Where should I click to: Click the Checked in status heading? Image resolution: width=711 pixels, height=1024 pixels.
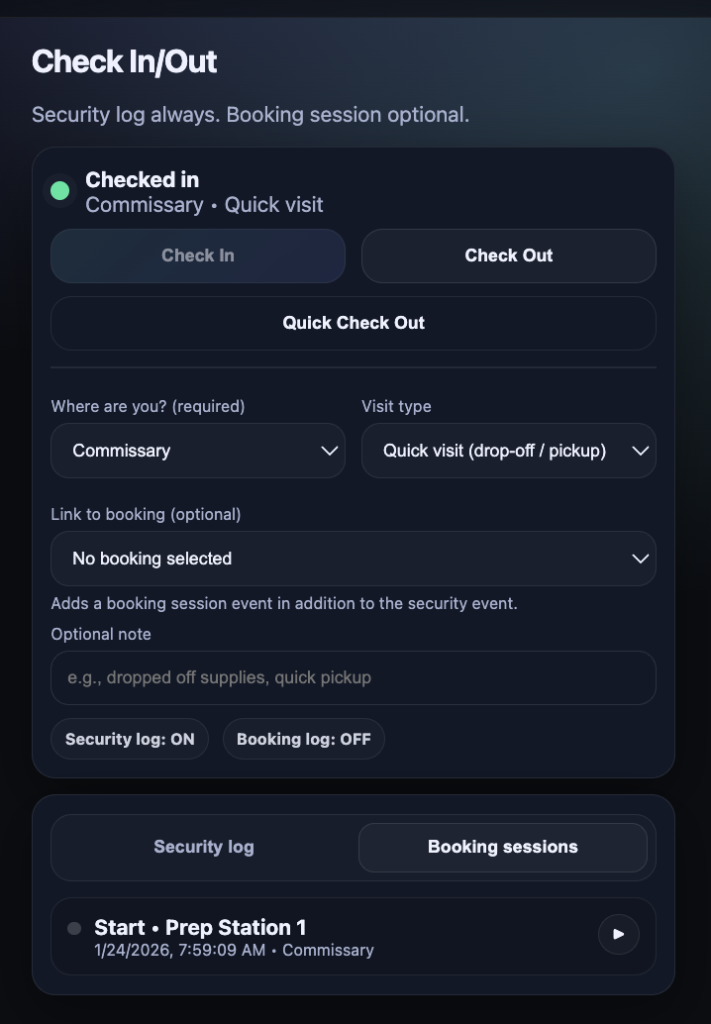[142, 180]
